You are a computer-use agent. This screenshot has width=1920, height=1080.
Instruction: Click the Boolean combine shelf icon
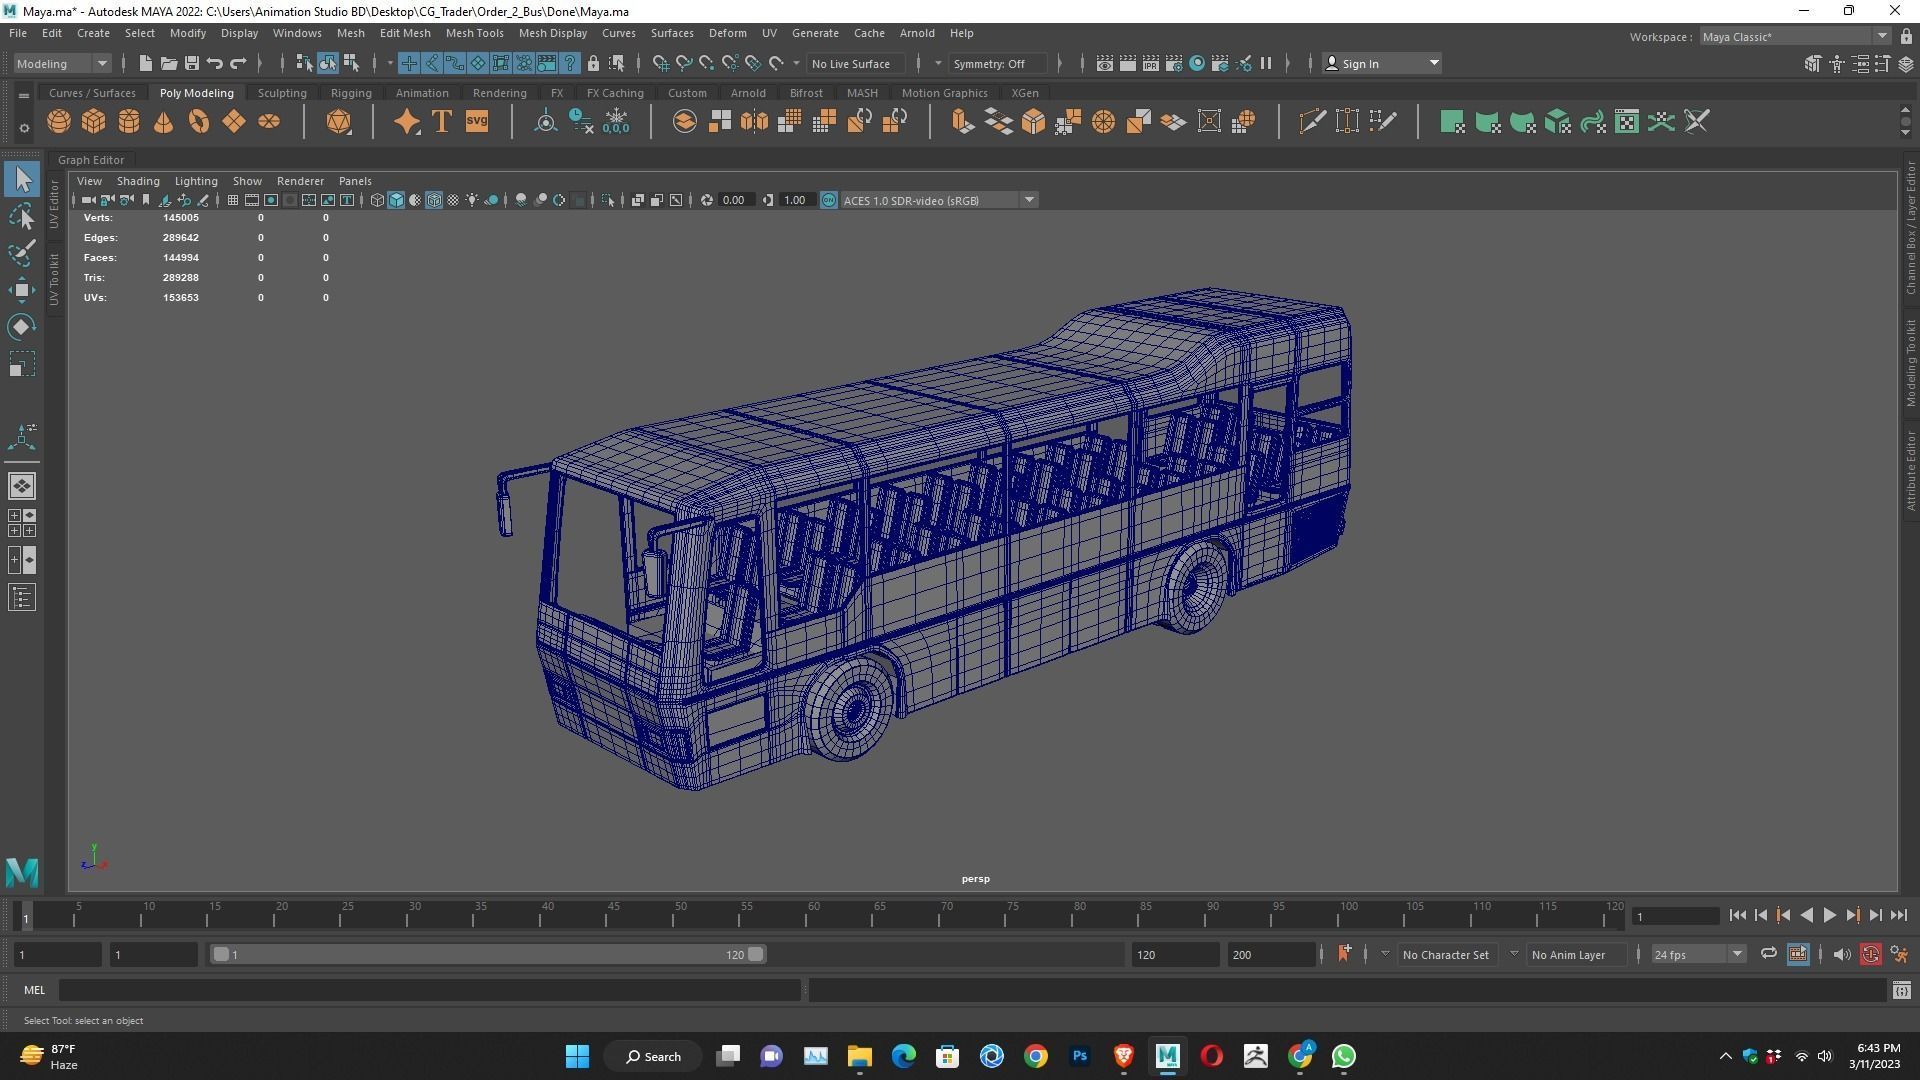tap(685, 122)
